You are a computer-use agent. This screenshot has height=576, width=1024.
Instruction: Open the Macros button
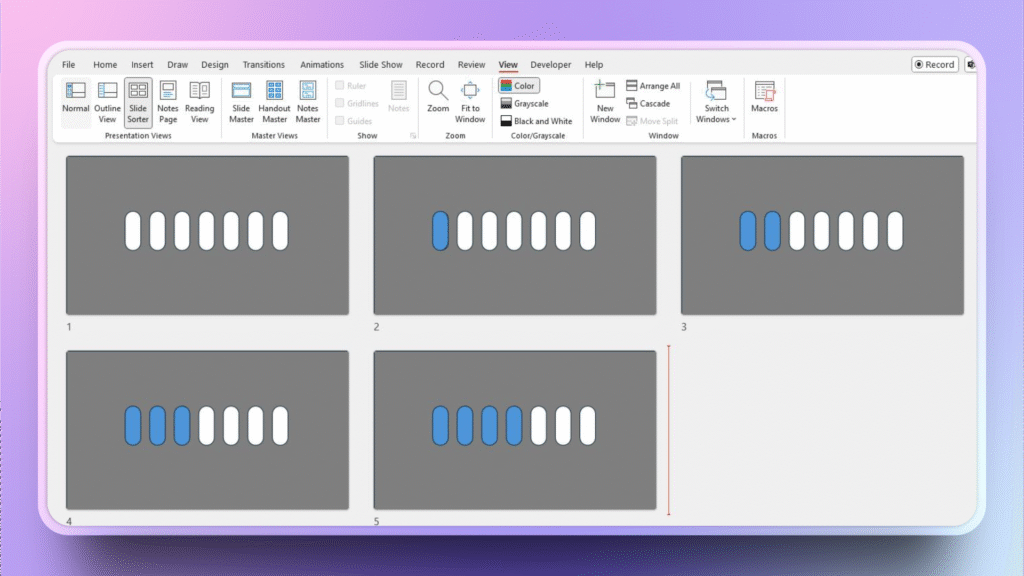(764, 98)
